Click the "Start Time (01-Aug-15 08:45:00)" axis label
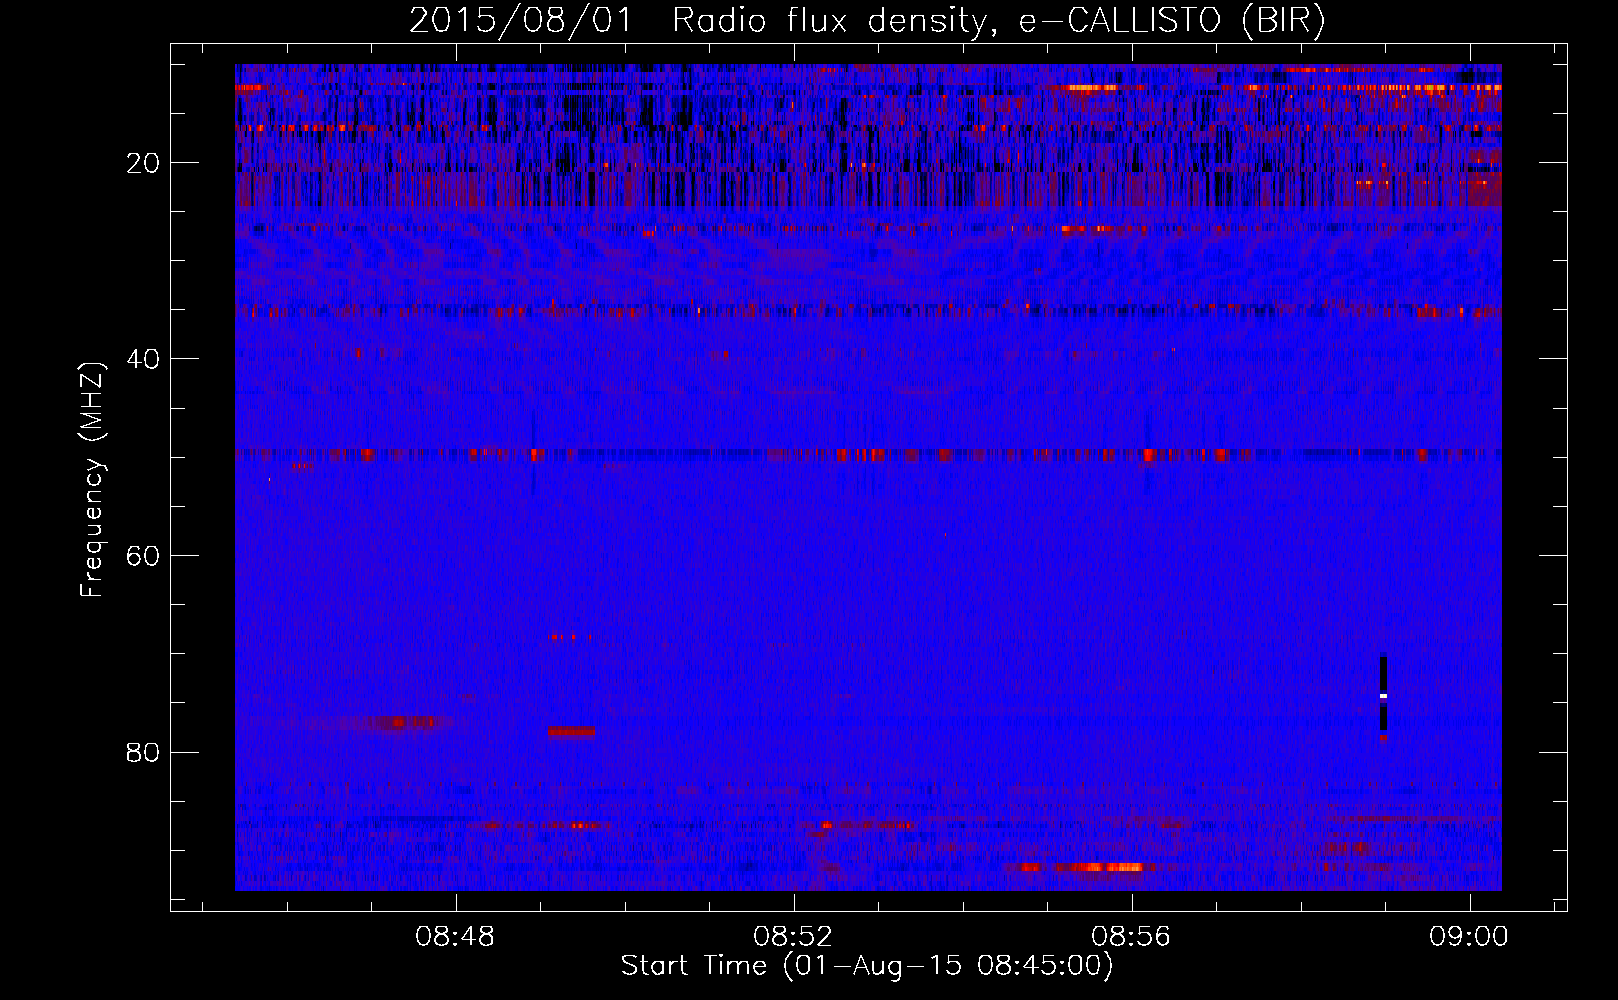Image resolution: width=1618 pixels, height=1000 pixels. (867, 966)
